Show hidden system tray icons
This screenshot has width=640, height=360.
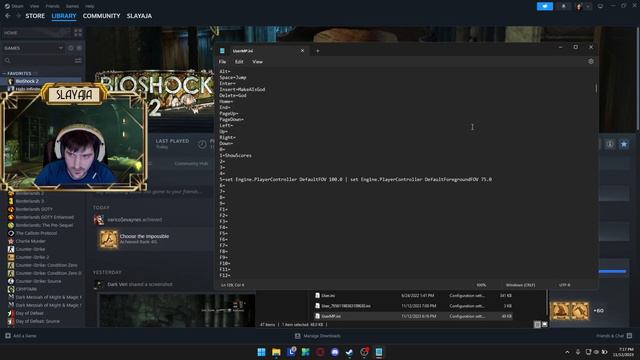pyautogui.click(x=567, y=352)
